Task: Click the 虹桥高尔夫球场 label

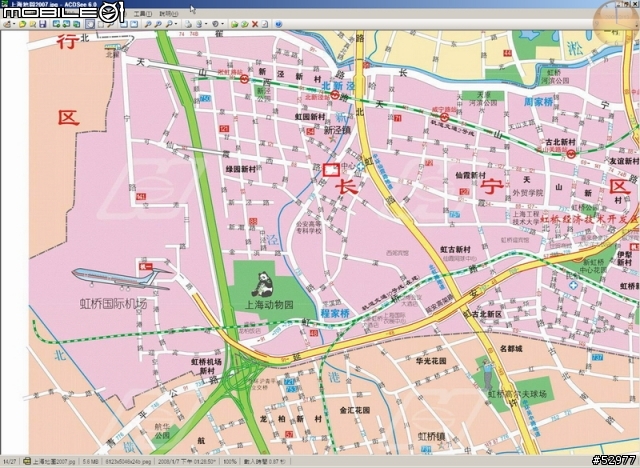Action: (517, 394)
